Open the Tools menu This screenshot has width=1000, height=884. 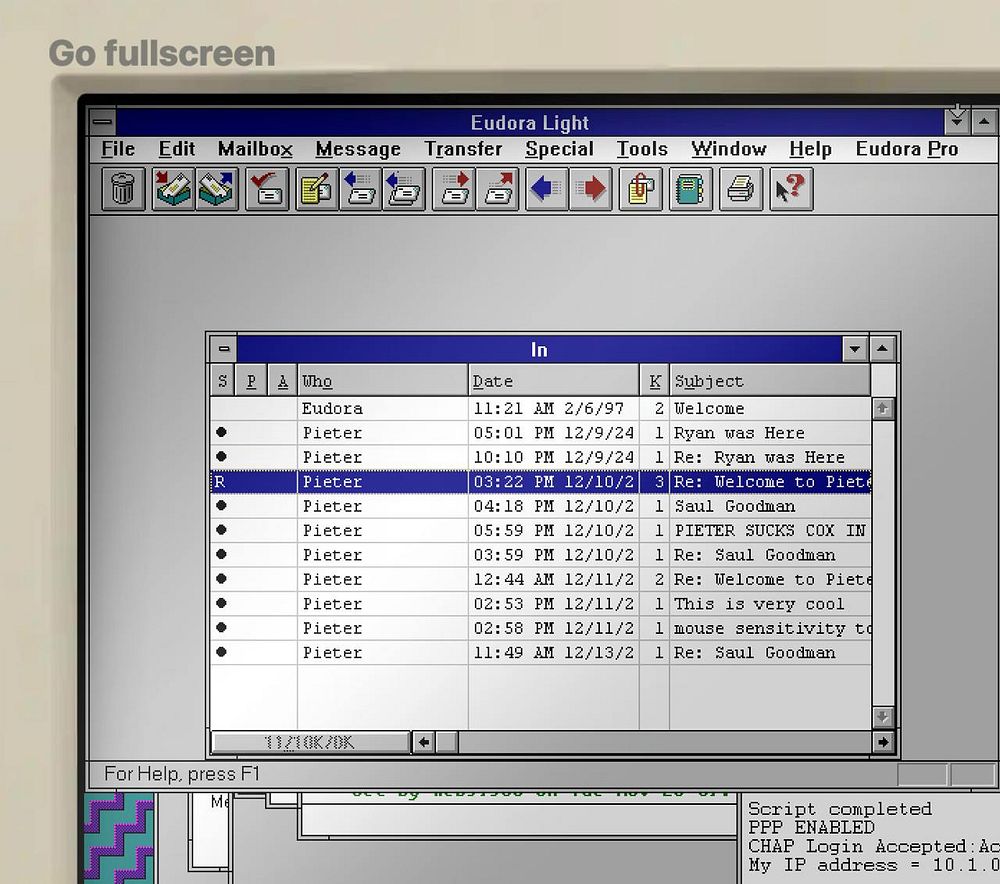(642, 149)
